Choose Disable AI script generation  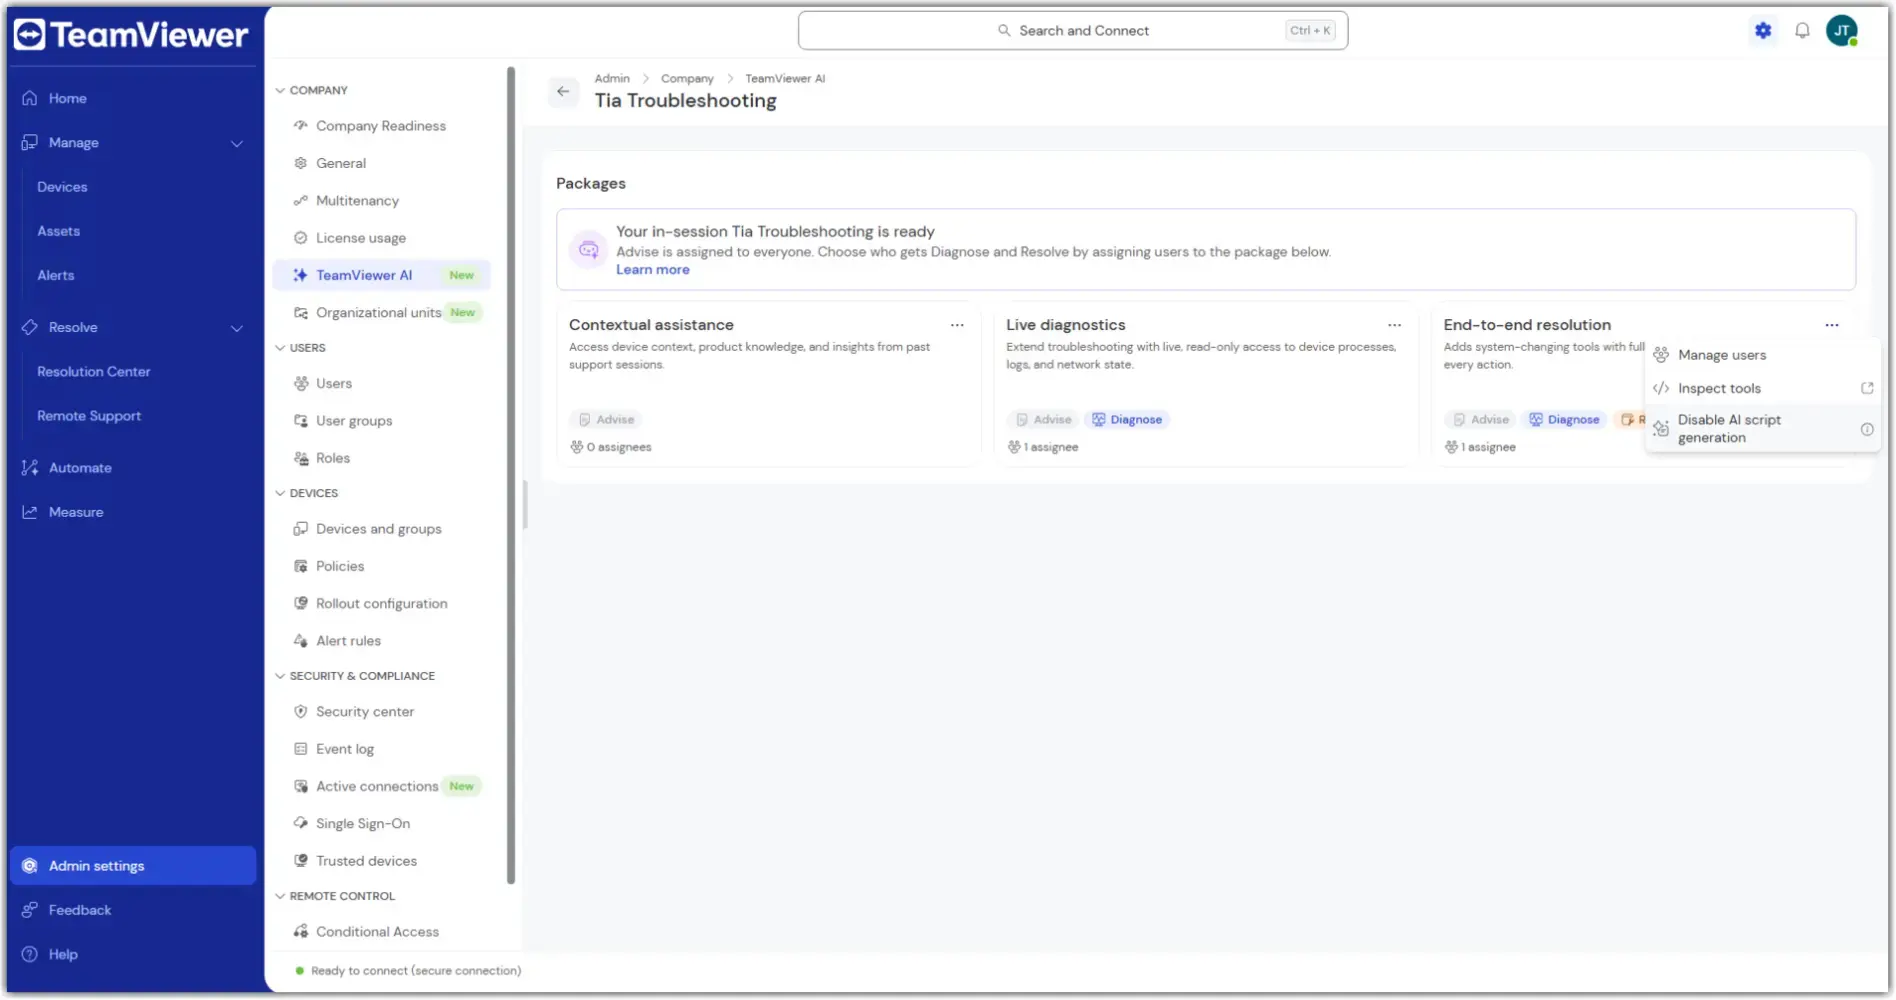(1762, 429)
